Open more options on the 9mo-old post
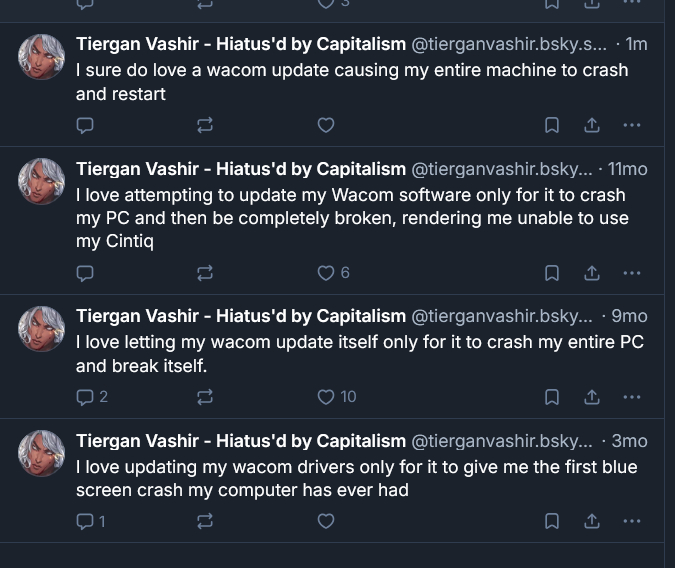Screen dimensions: 675x568 pyautogui.click(x=631, y=396)
